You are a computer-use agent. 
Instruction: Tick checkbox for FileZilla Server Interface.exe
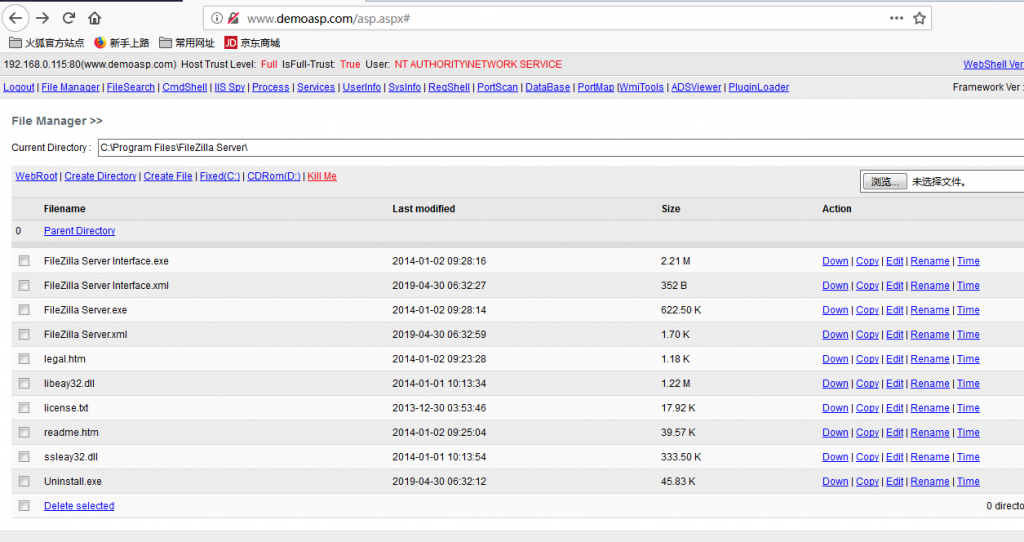click(x=24, y=261)
